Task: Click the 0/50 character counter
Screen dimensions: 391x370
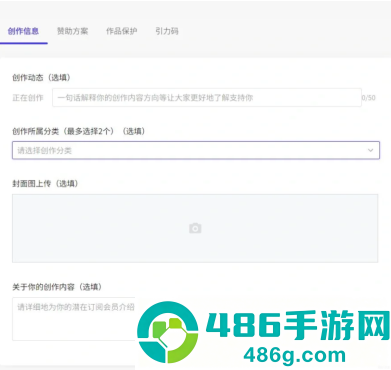Action: point(369,98)
